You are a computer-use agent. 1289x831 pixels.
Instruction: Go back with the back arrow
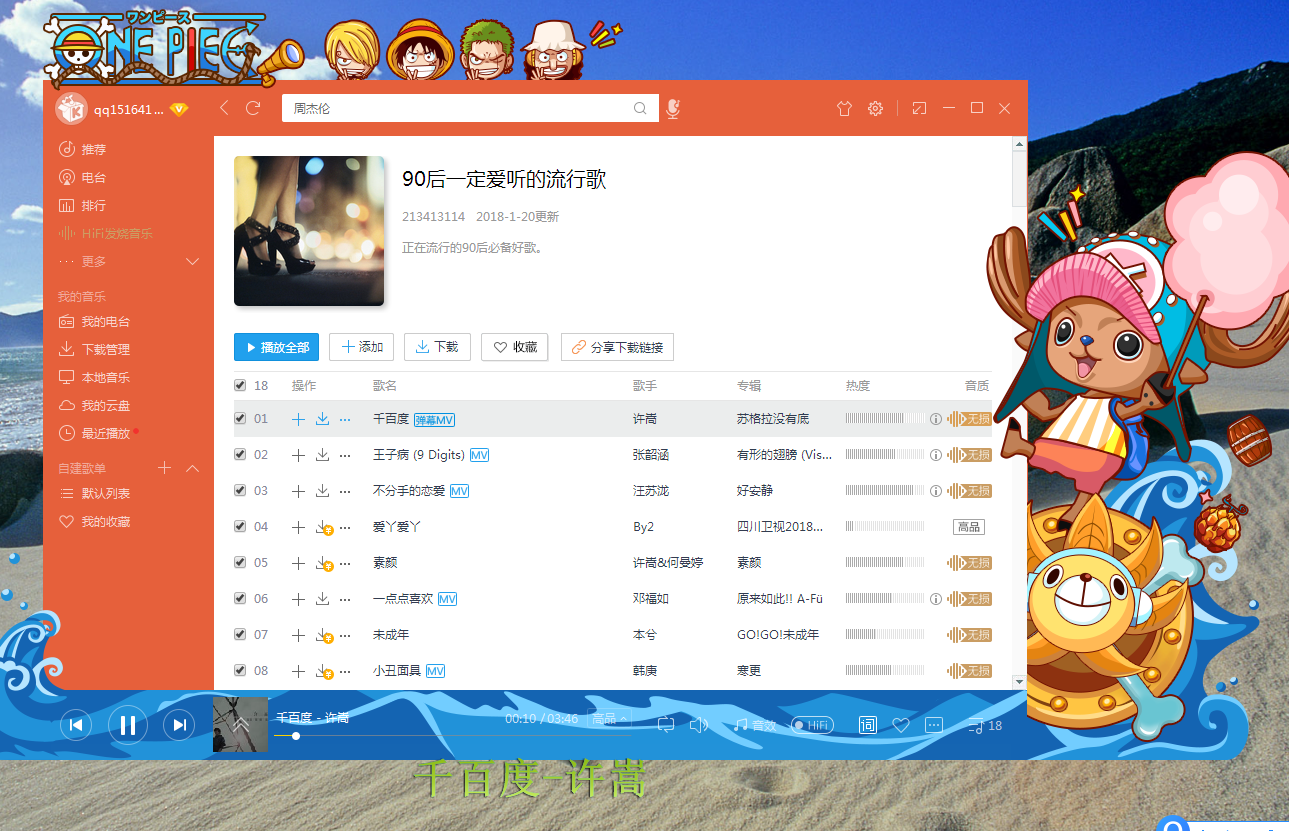point(224,108)
